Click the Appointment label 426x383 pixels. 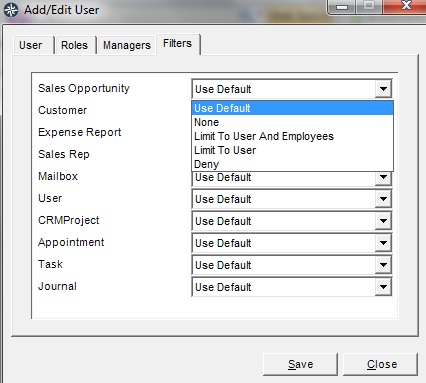[x=71, y=242]
